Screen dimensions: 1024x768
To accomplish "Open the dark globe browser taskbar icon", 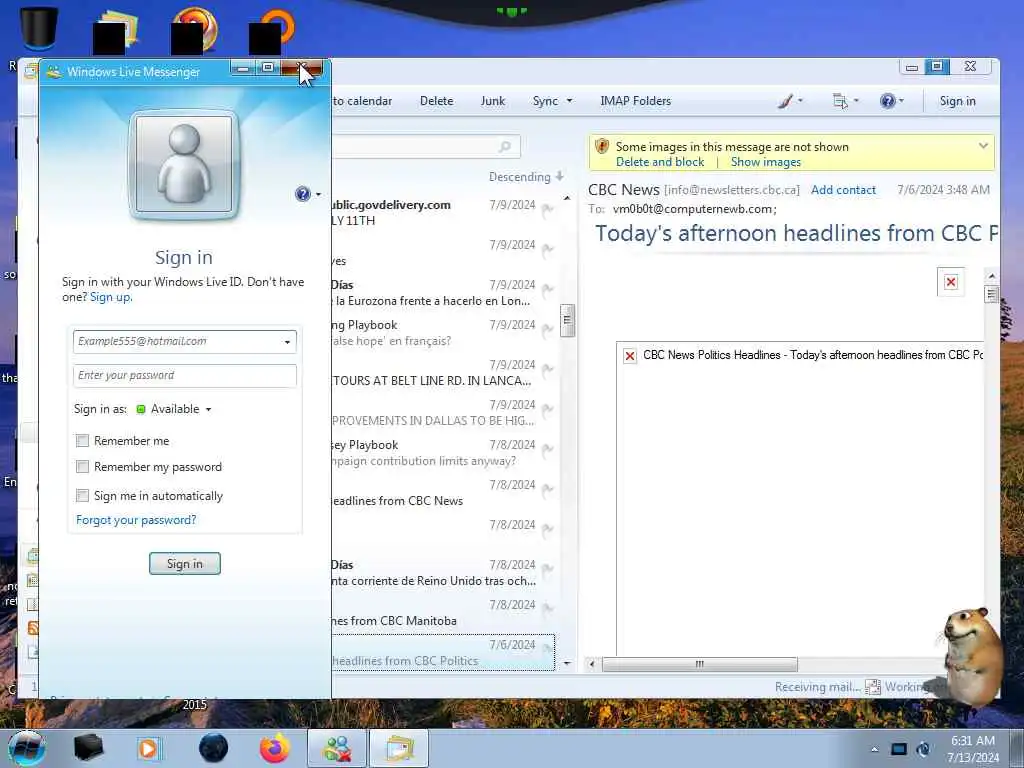I will tap(214, 748).
